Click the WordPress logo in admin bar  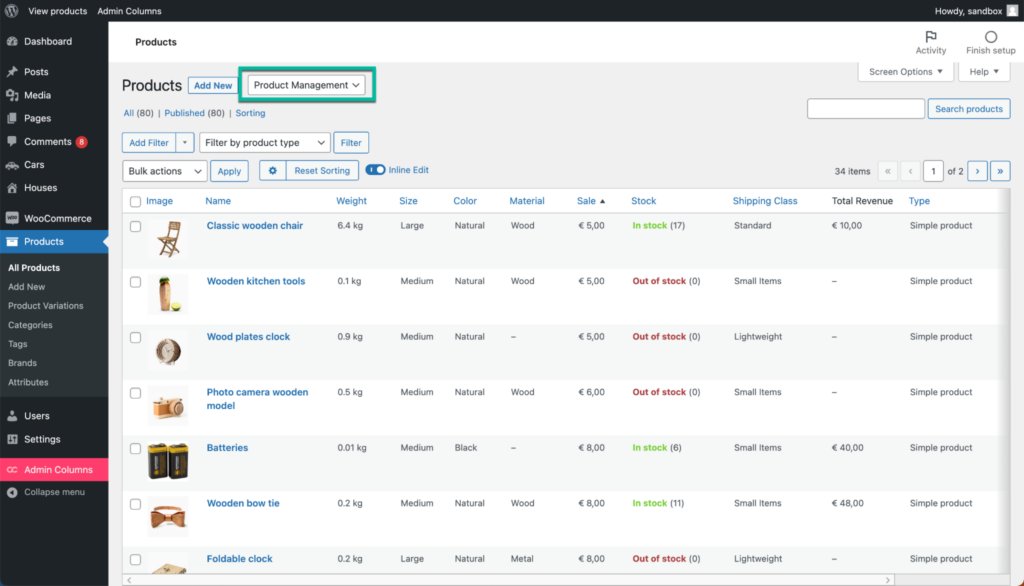(10, 10)
